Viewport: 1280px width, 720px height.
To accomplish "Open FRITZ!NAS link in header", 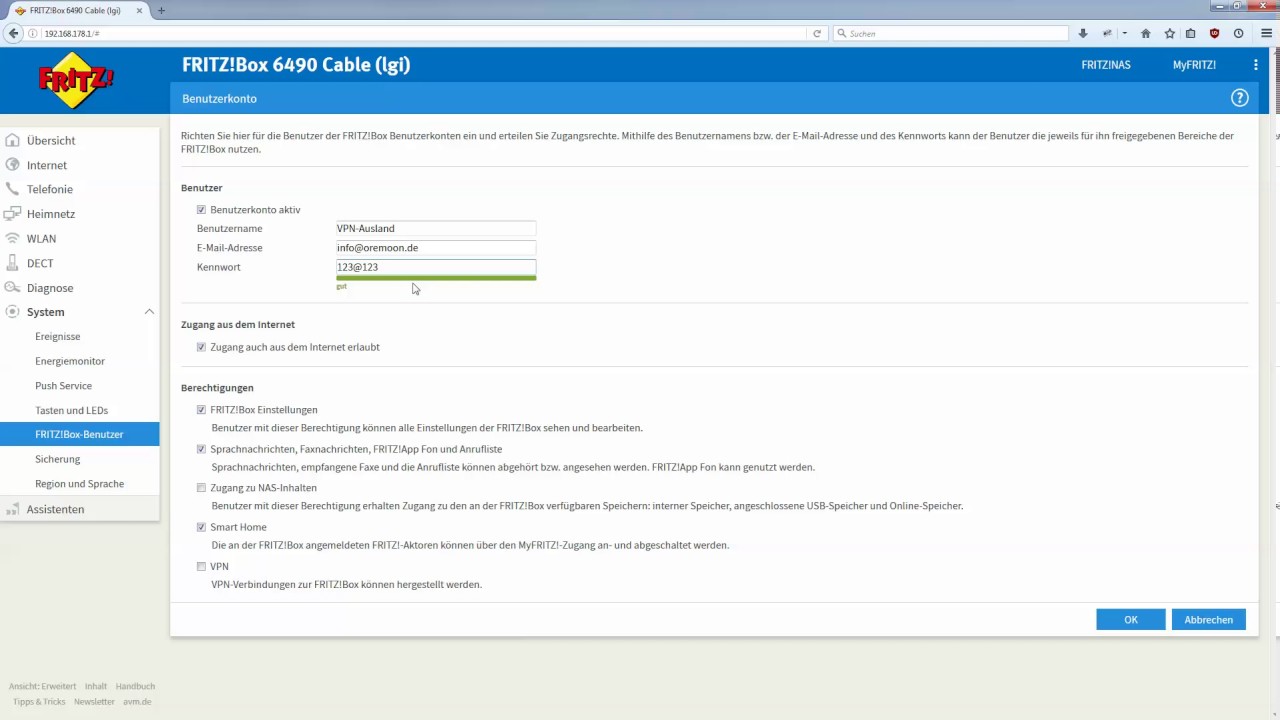I will [x=1106, y=65].
